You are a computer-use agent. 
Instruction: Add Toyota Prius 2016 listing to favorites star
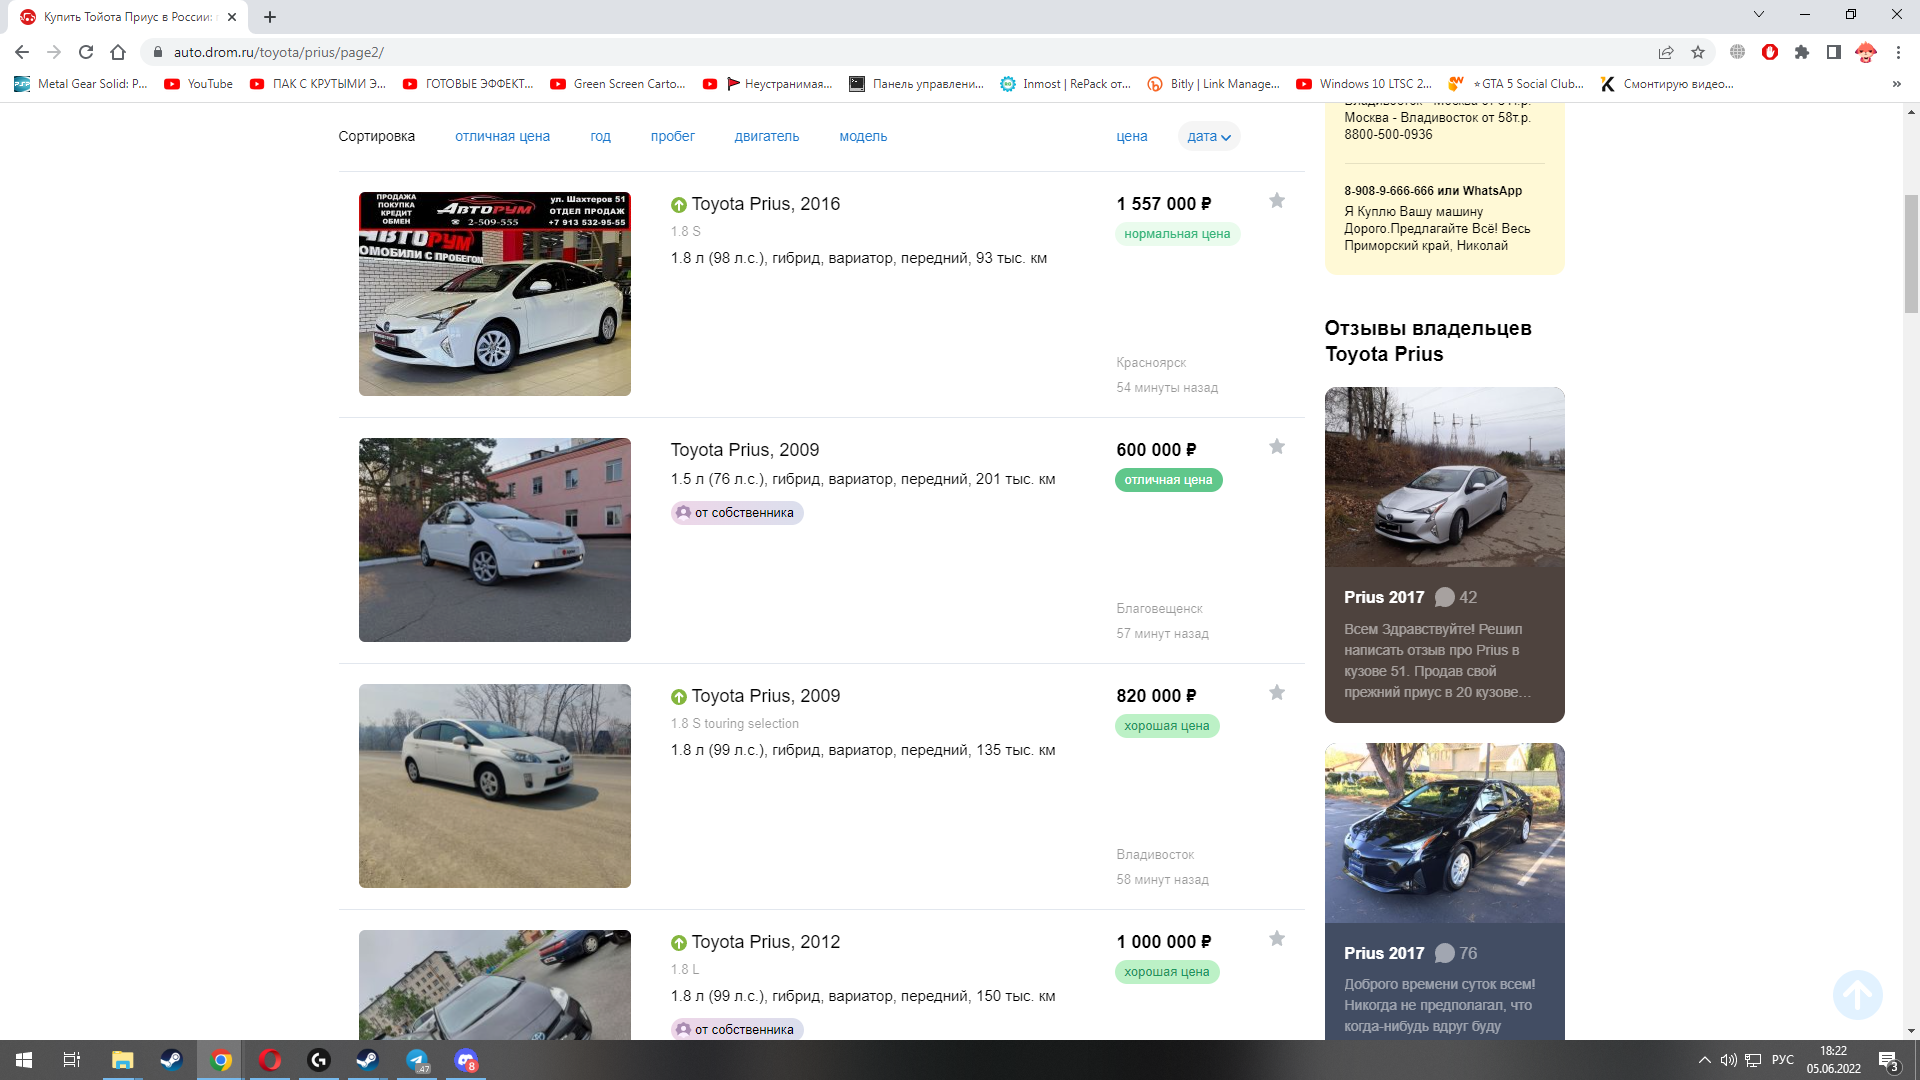tap(1277, 201)
